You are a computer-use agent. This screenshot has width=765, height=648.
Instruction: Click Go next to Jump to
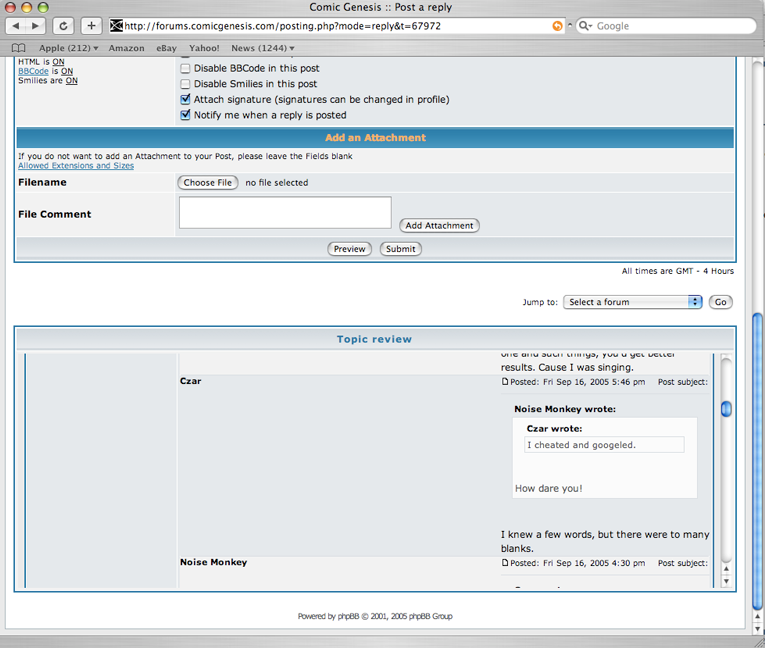(x=721, y=302)
